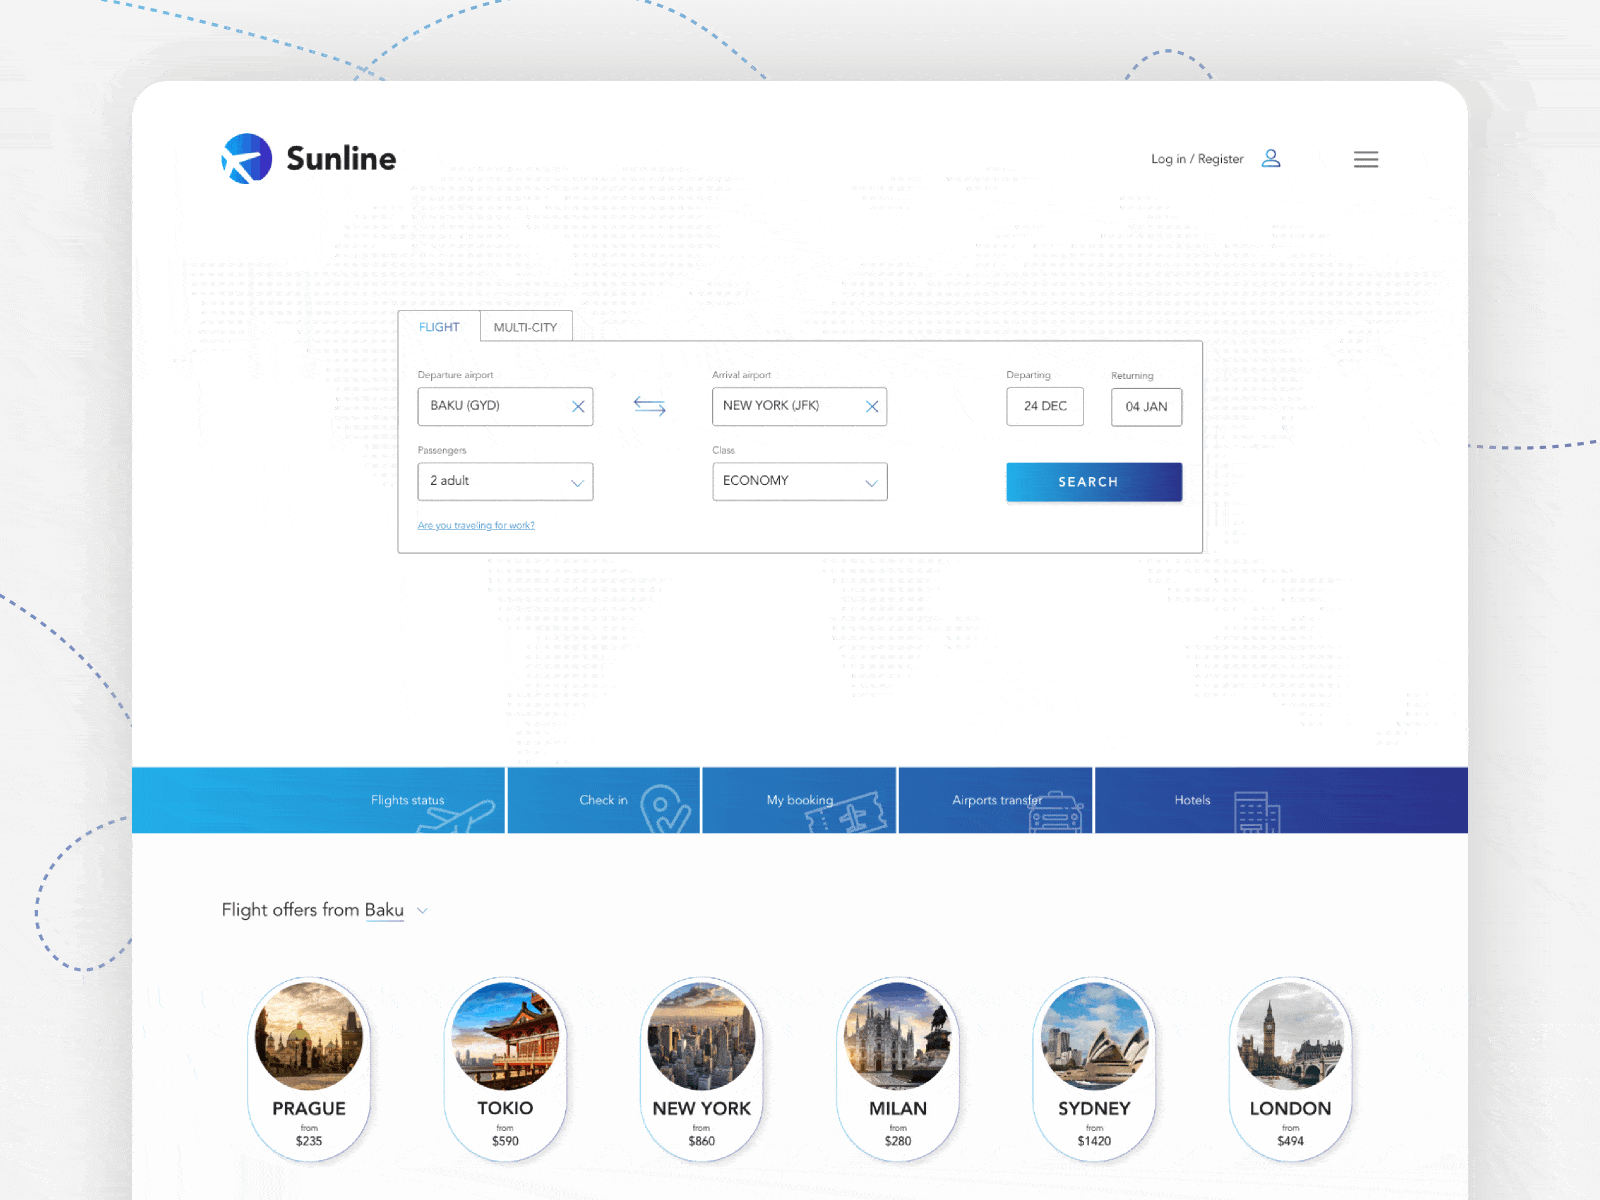Click the $235 price
Viewport: 1600px width, 1200px height.
[309, 1141]
